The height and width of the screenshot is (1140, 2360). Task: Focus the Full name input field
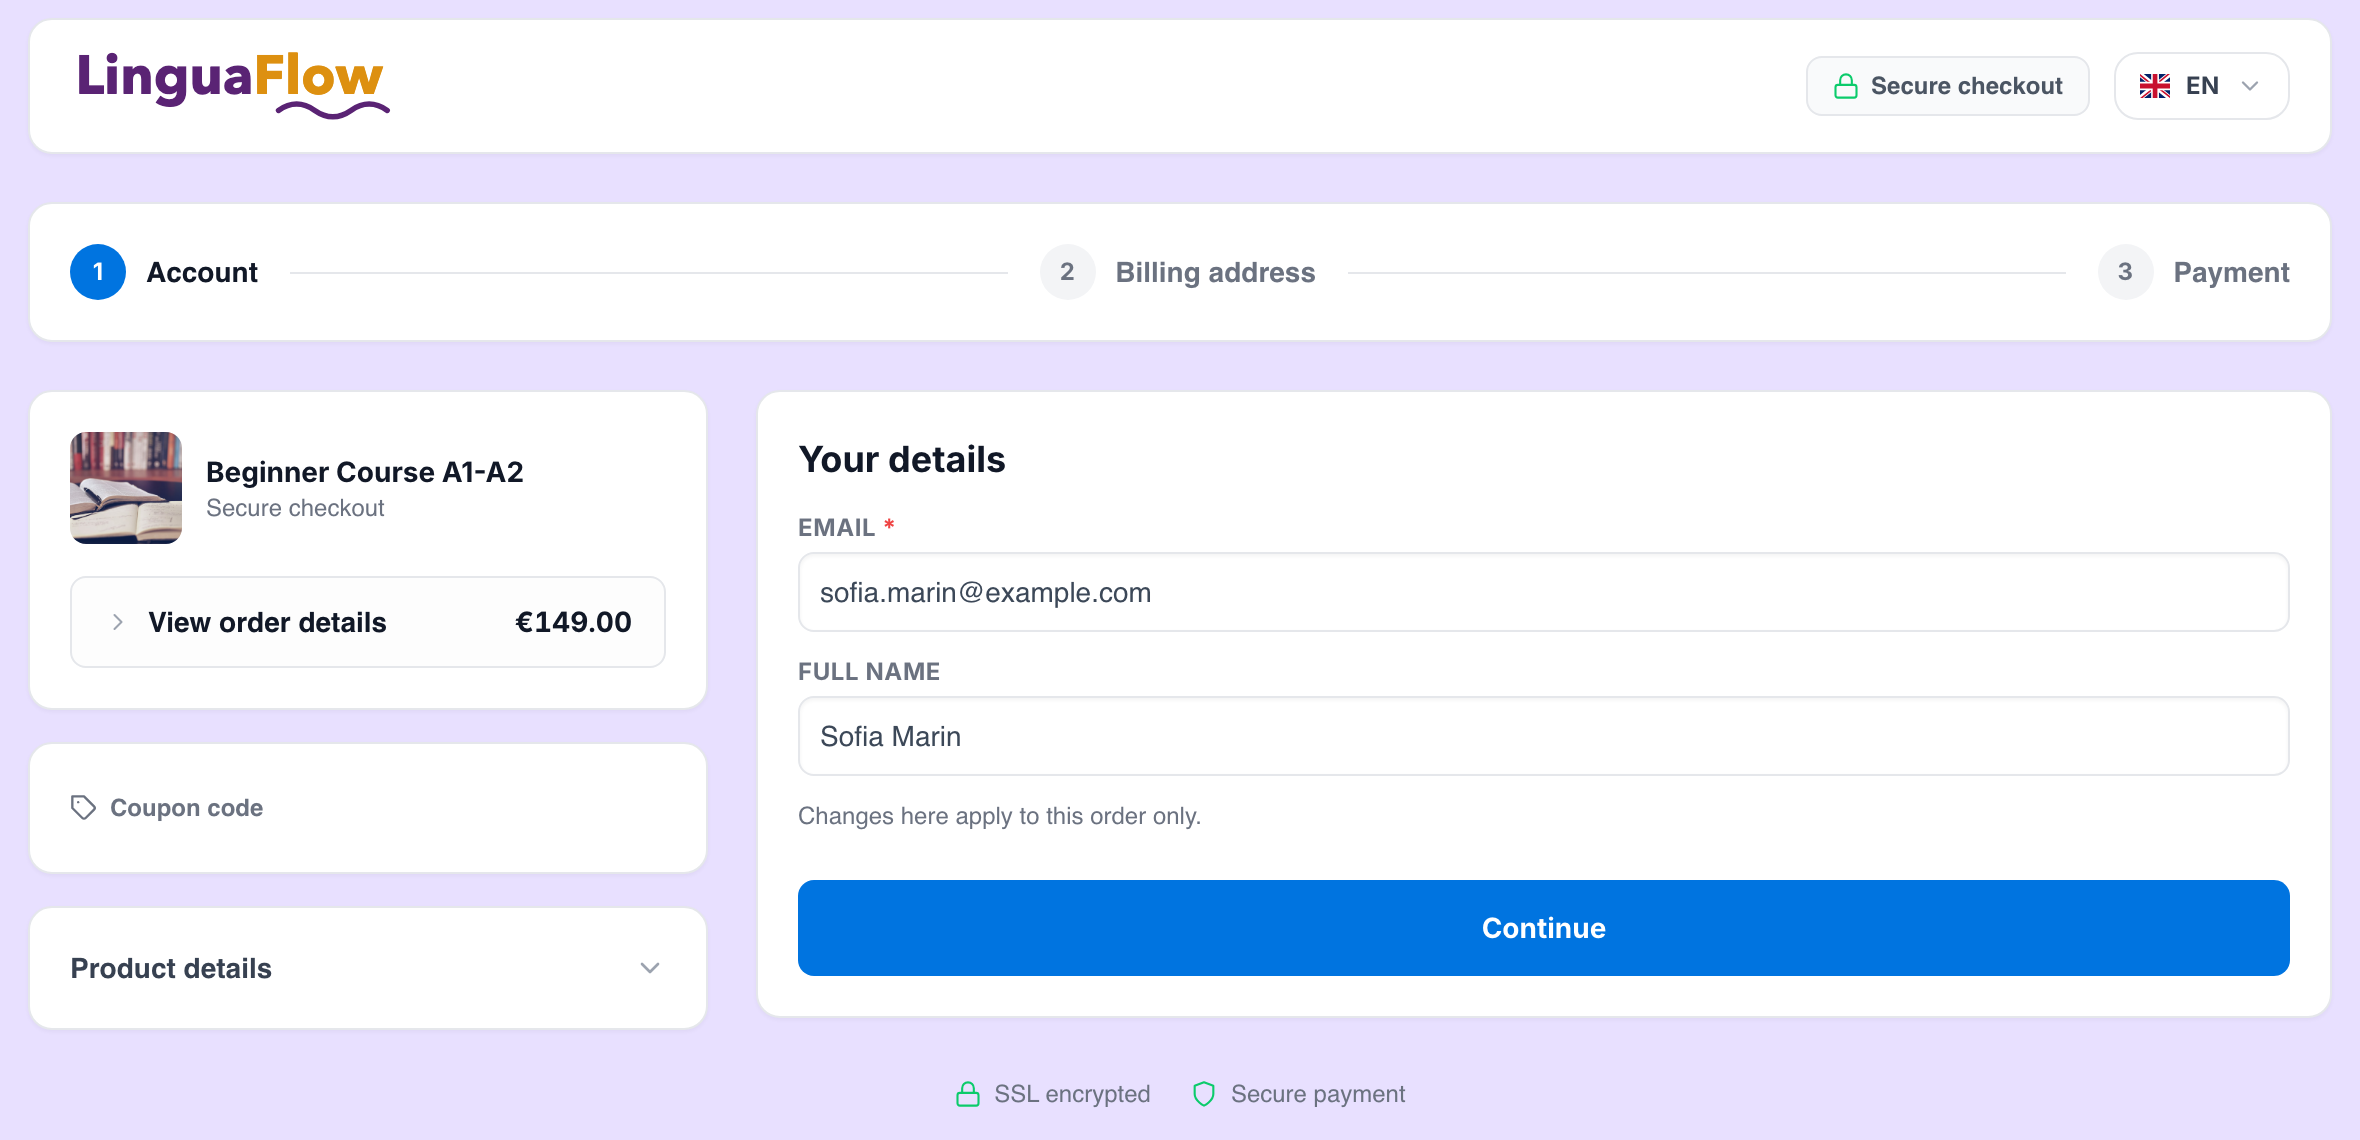1543,736
